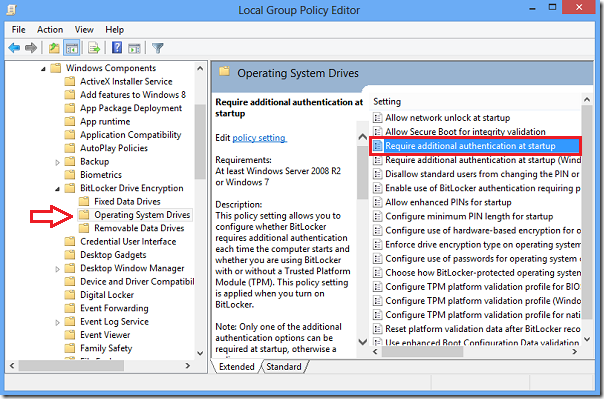Screen dimensions: 604x399
Task: Switch to the Standard tab
Action: coord(284,367)
